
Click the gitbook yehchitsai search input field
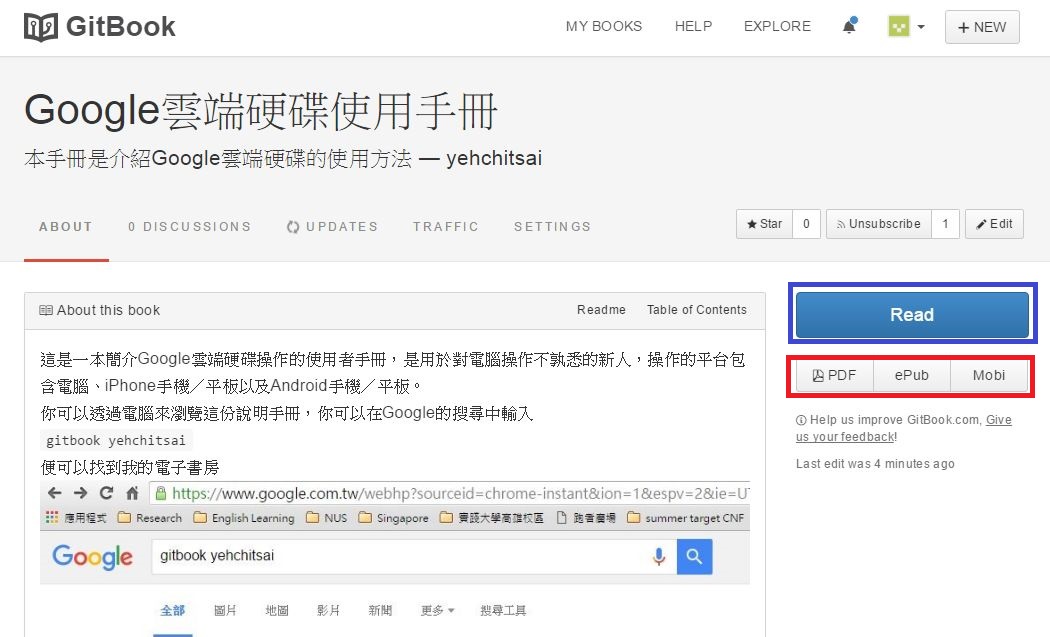(x=400, y=557)
